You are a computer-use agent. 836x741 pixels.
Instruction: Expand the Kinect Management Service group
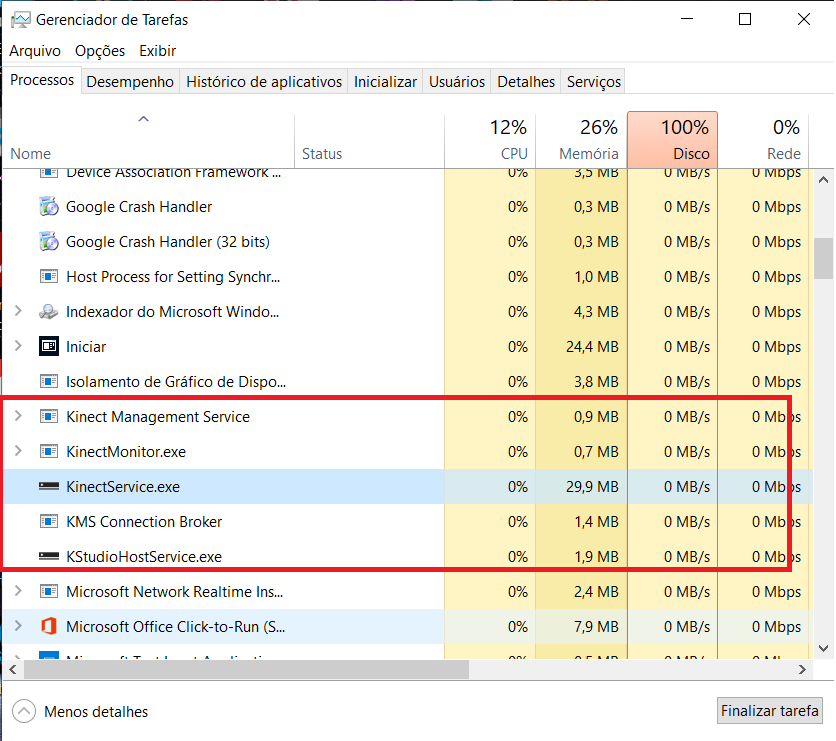pyautogui.click(x=18, y=416)
